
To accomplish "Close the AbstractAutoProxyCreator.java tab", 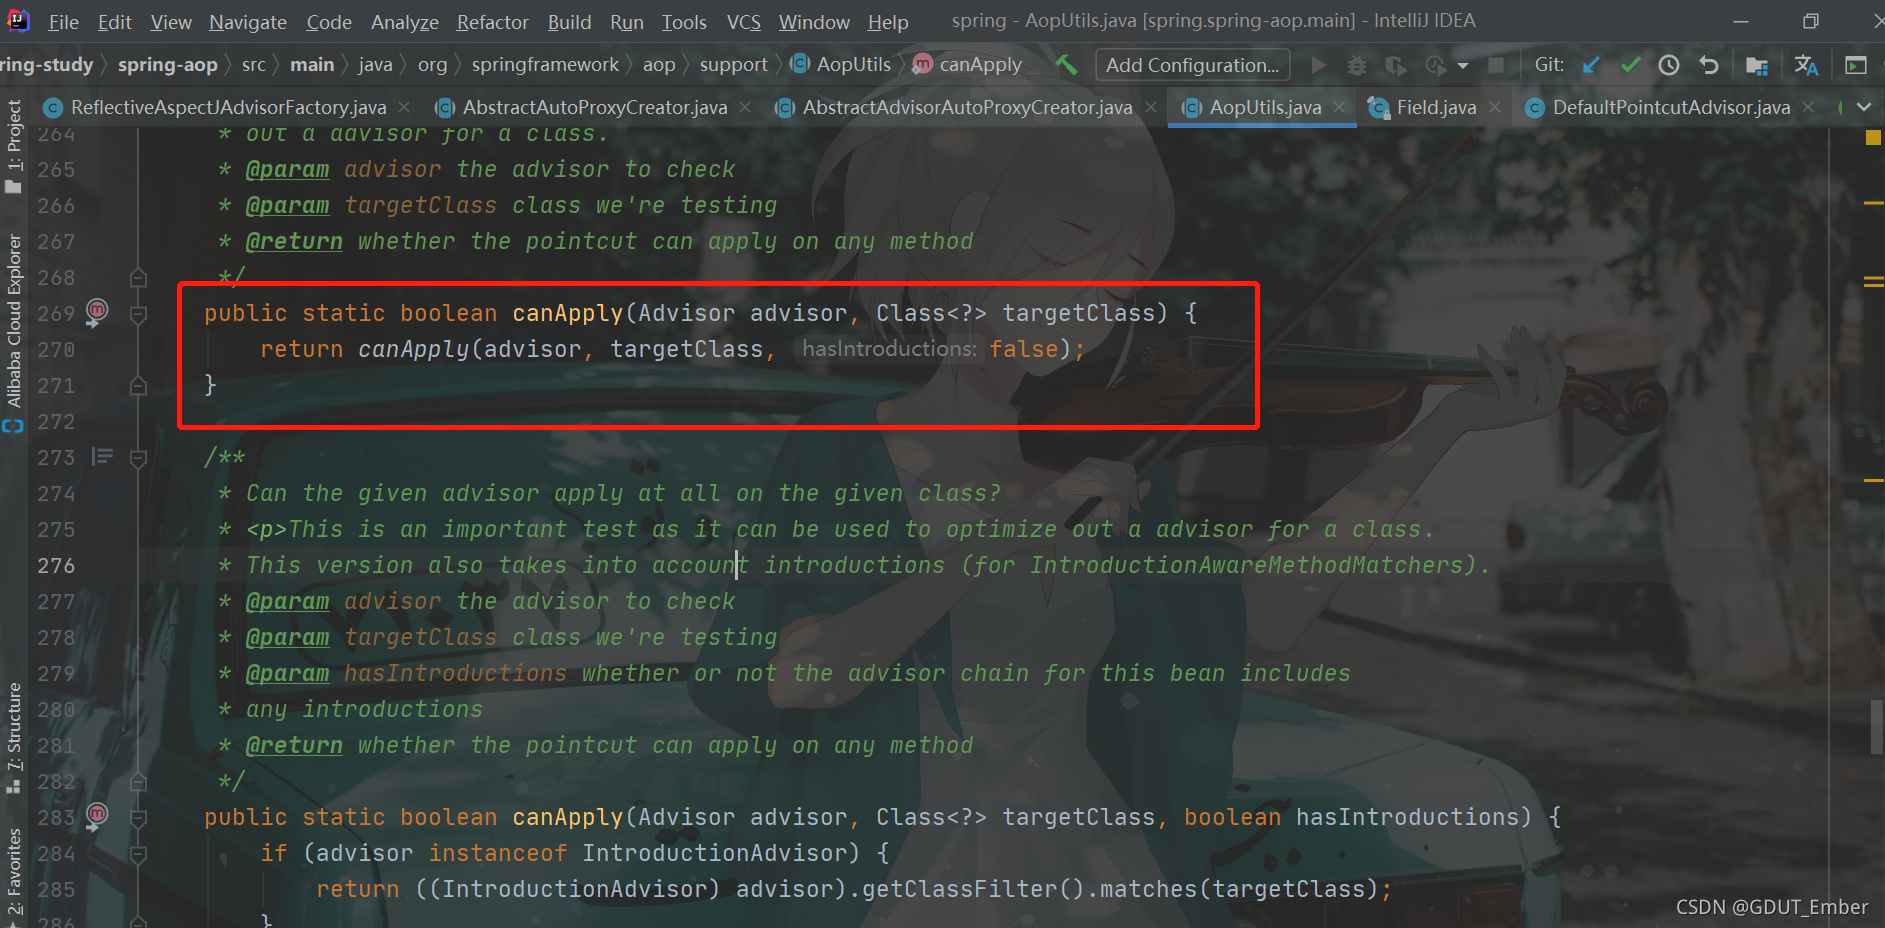I will click(745, 107).
